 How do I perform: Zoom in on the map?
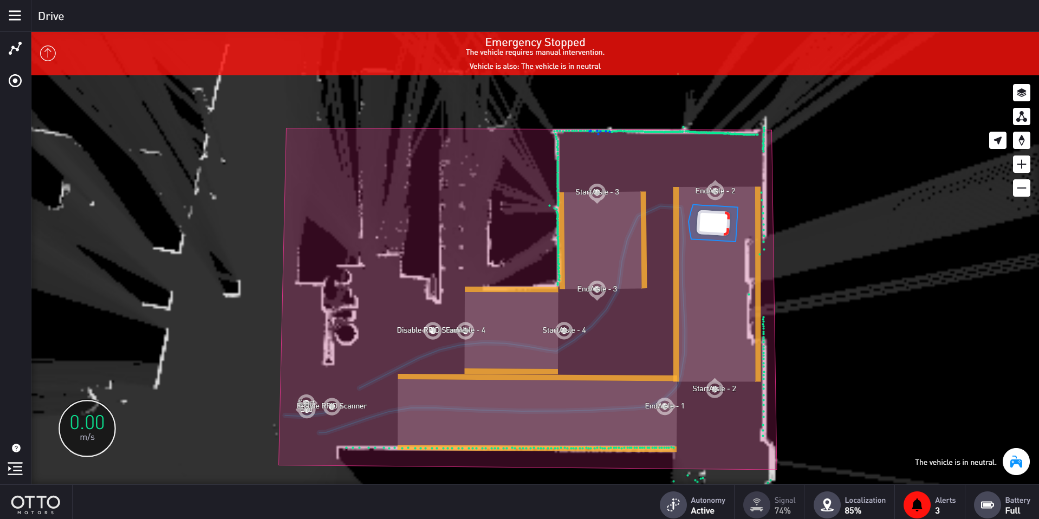(x=1021, y=164)
